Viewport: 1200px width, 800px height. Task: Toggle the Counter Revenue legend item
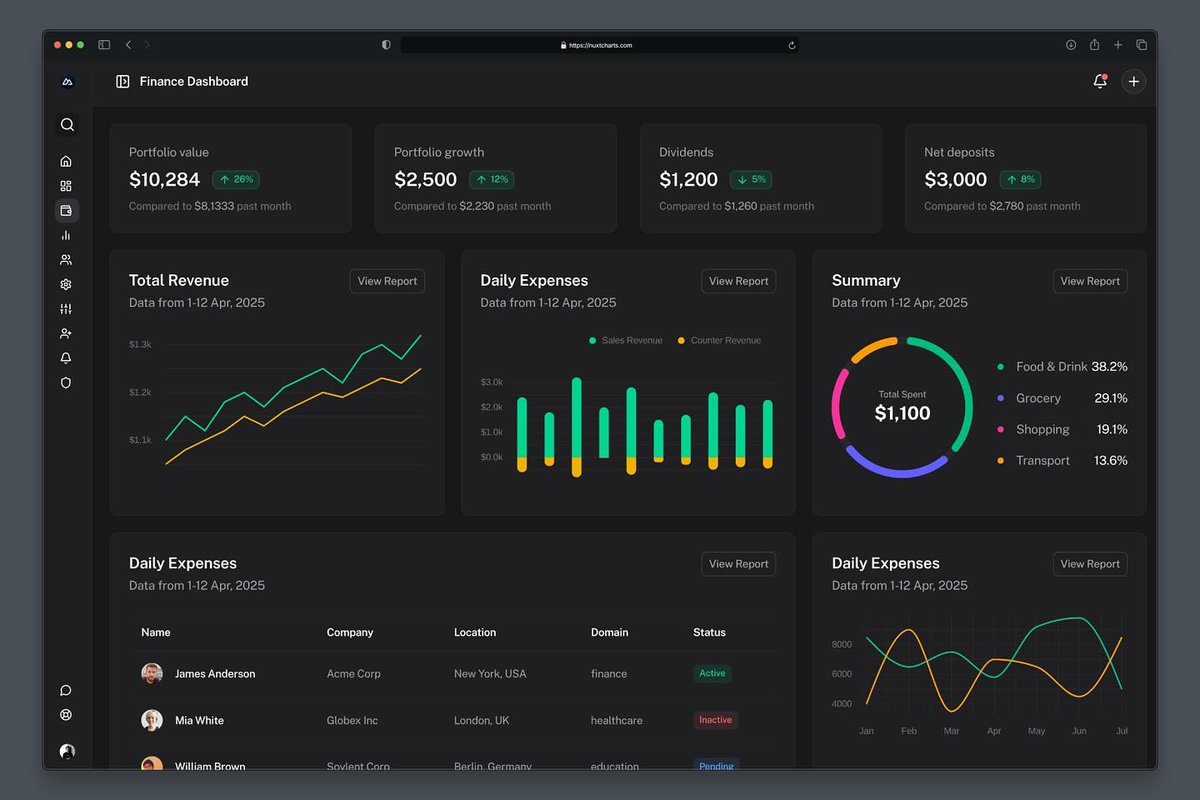(719, 341)
